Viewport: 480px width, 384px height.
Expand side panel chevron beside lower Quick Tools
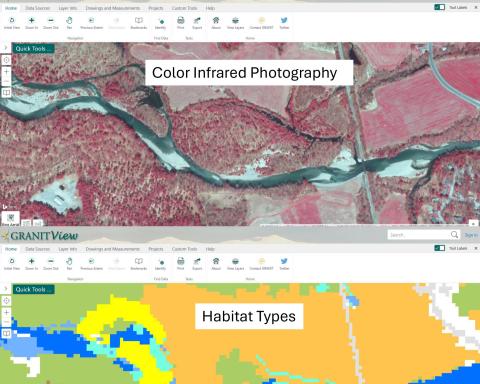click(5, 289)
